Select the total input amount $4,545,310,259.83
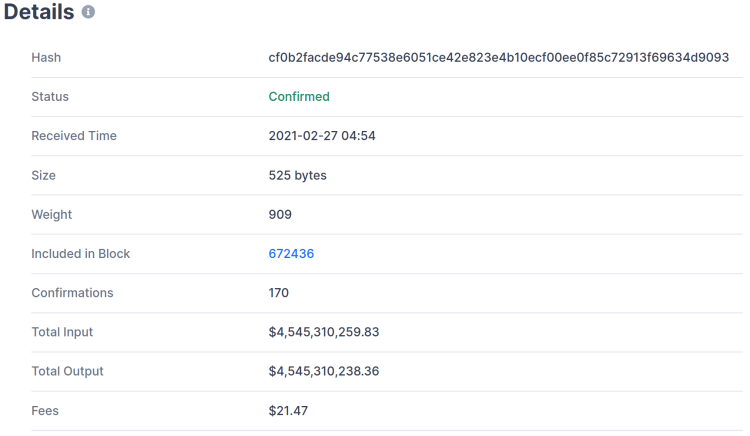This screenshot has height=436, width=750. point(324,332)
